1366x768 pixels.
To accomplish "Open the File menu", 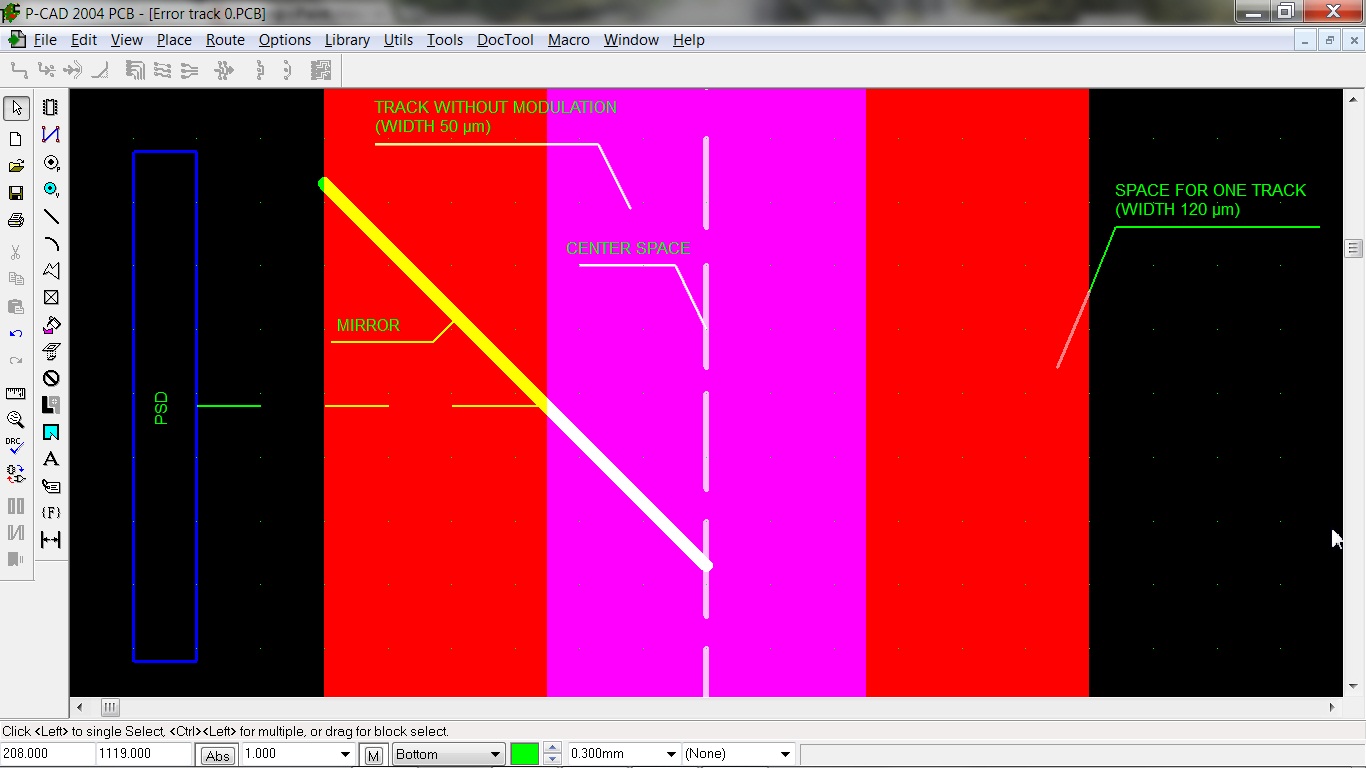I will [x=45, y=40].
